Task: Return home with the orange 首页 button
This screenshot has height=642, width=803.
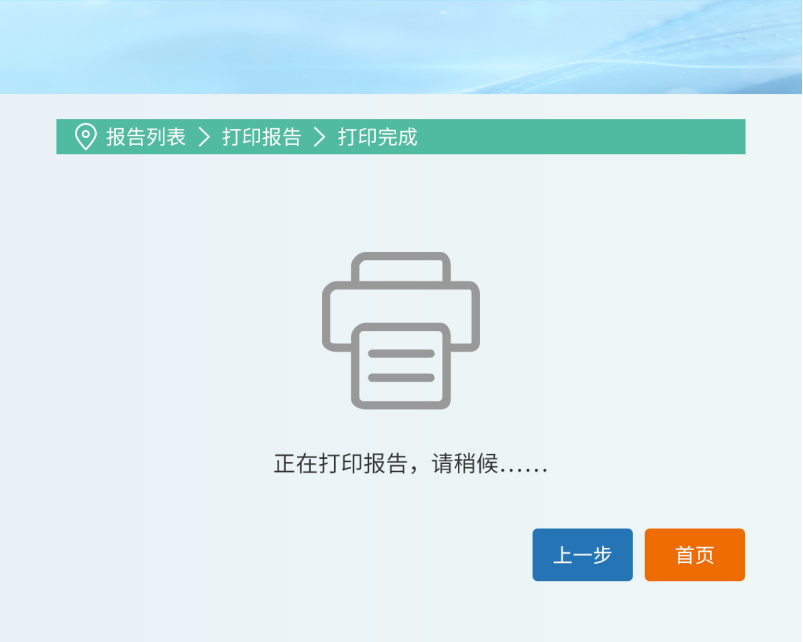Action: point(694,555)
